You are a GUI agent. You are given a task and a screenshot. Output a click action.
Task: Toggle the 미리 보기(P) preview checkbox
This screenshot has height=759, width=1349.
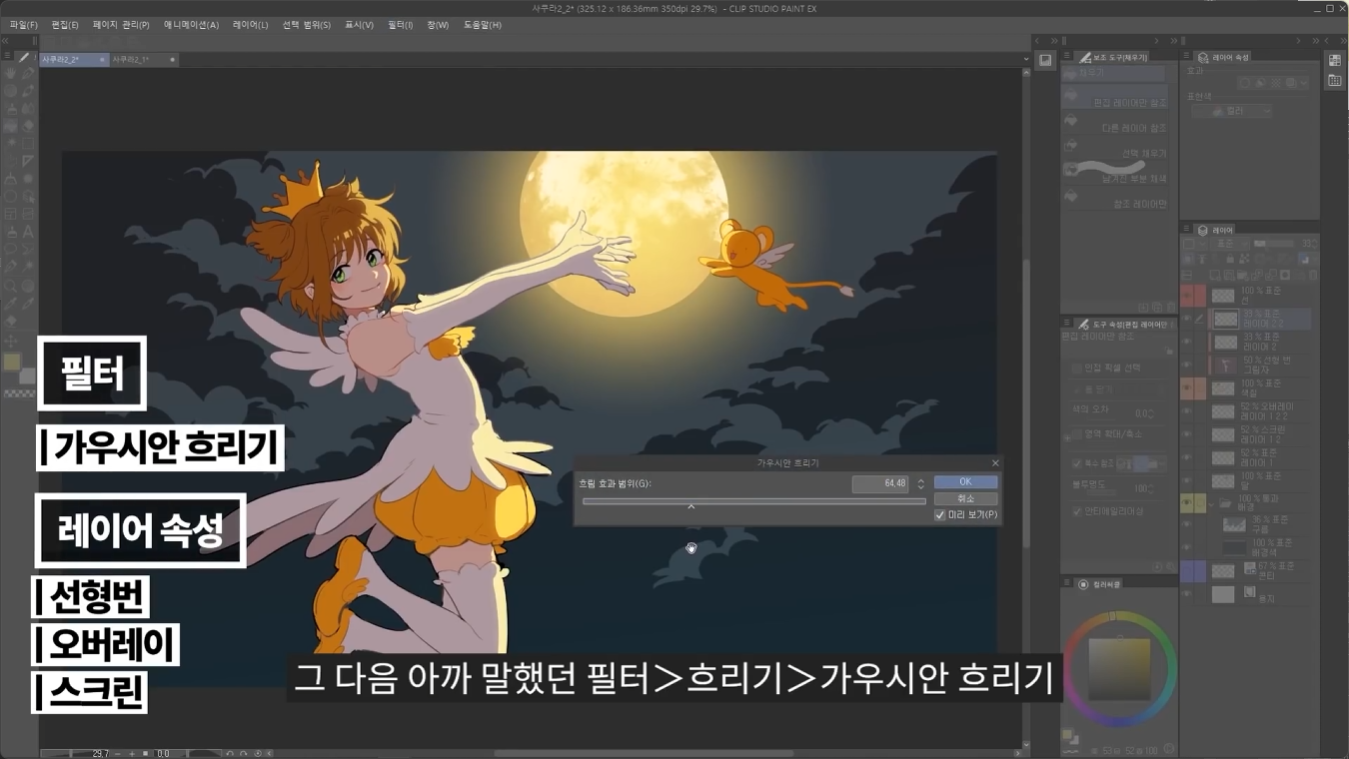[x=940, y=515]
